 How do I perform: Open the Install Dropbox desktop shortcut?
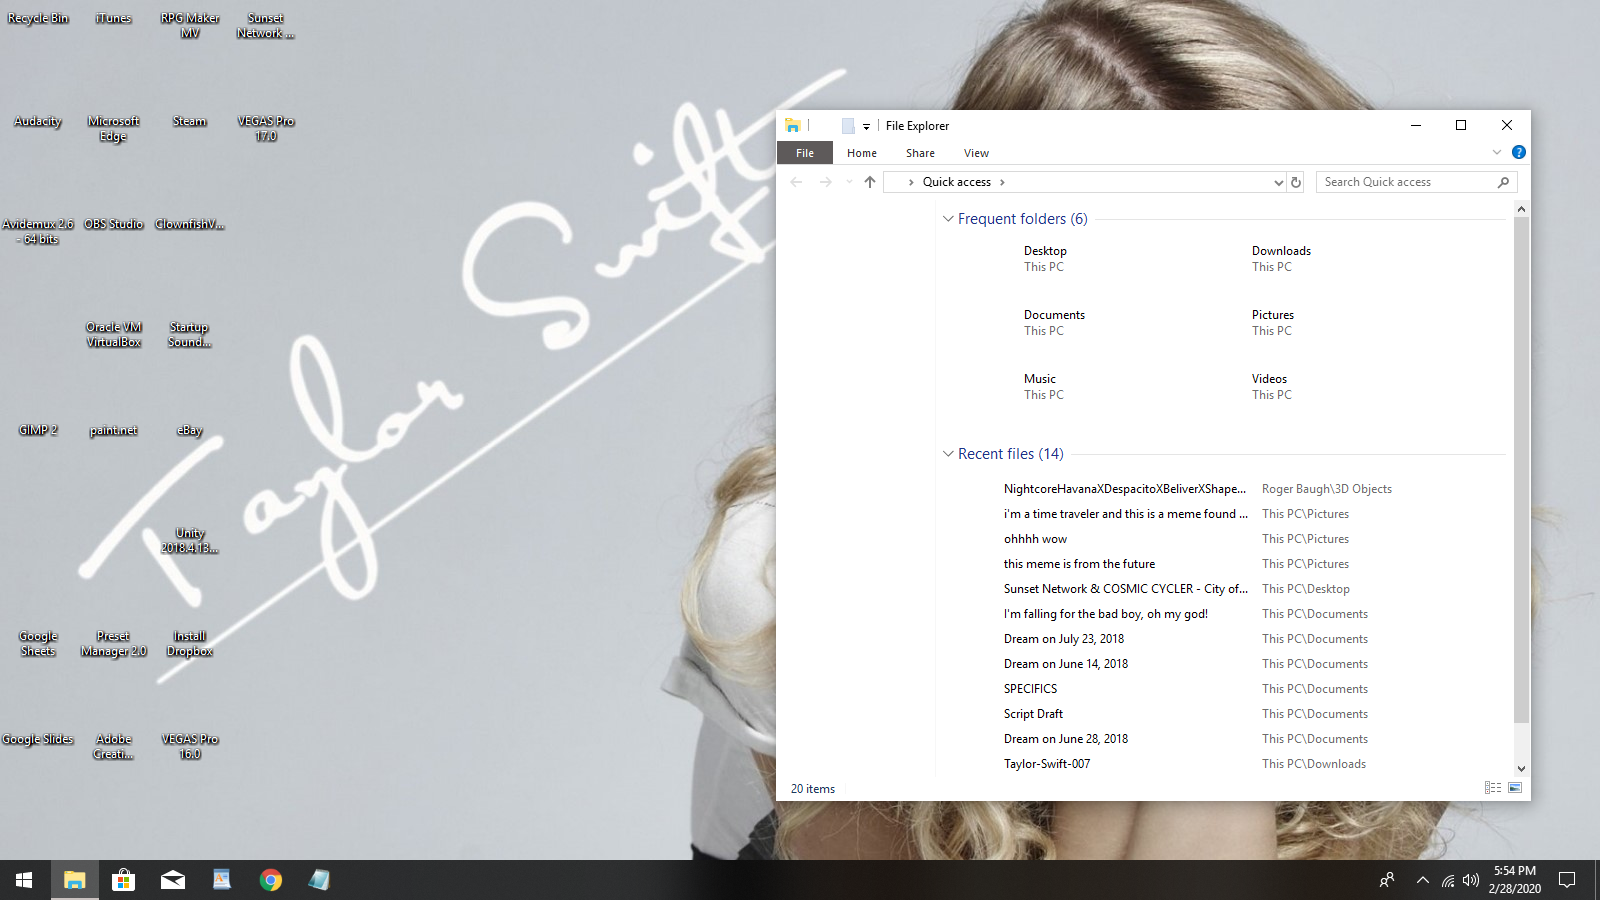pyautogui.click(x=189, y=643)
